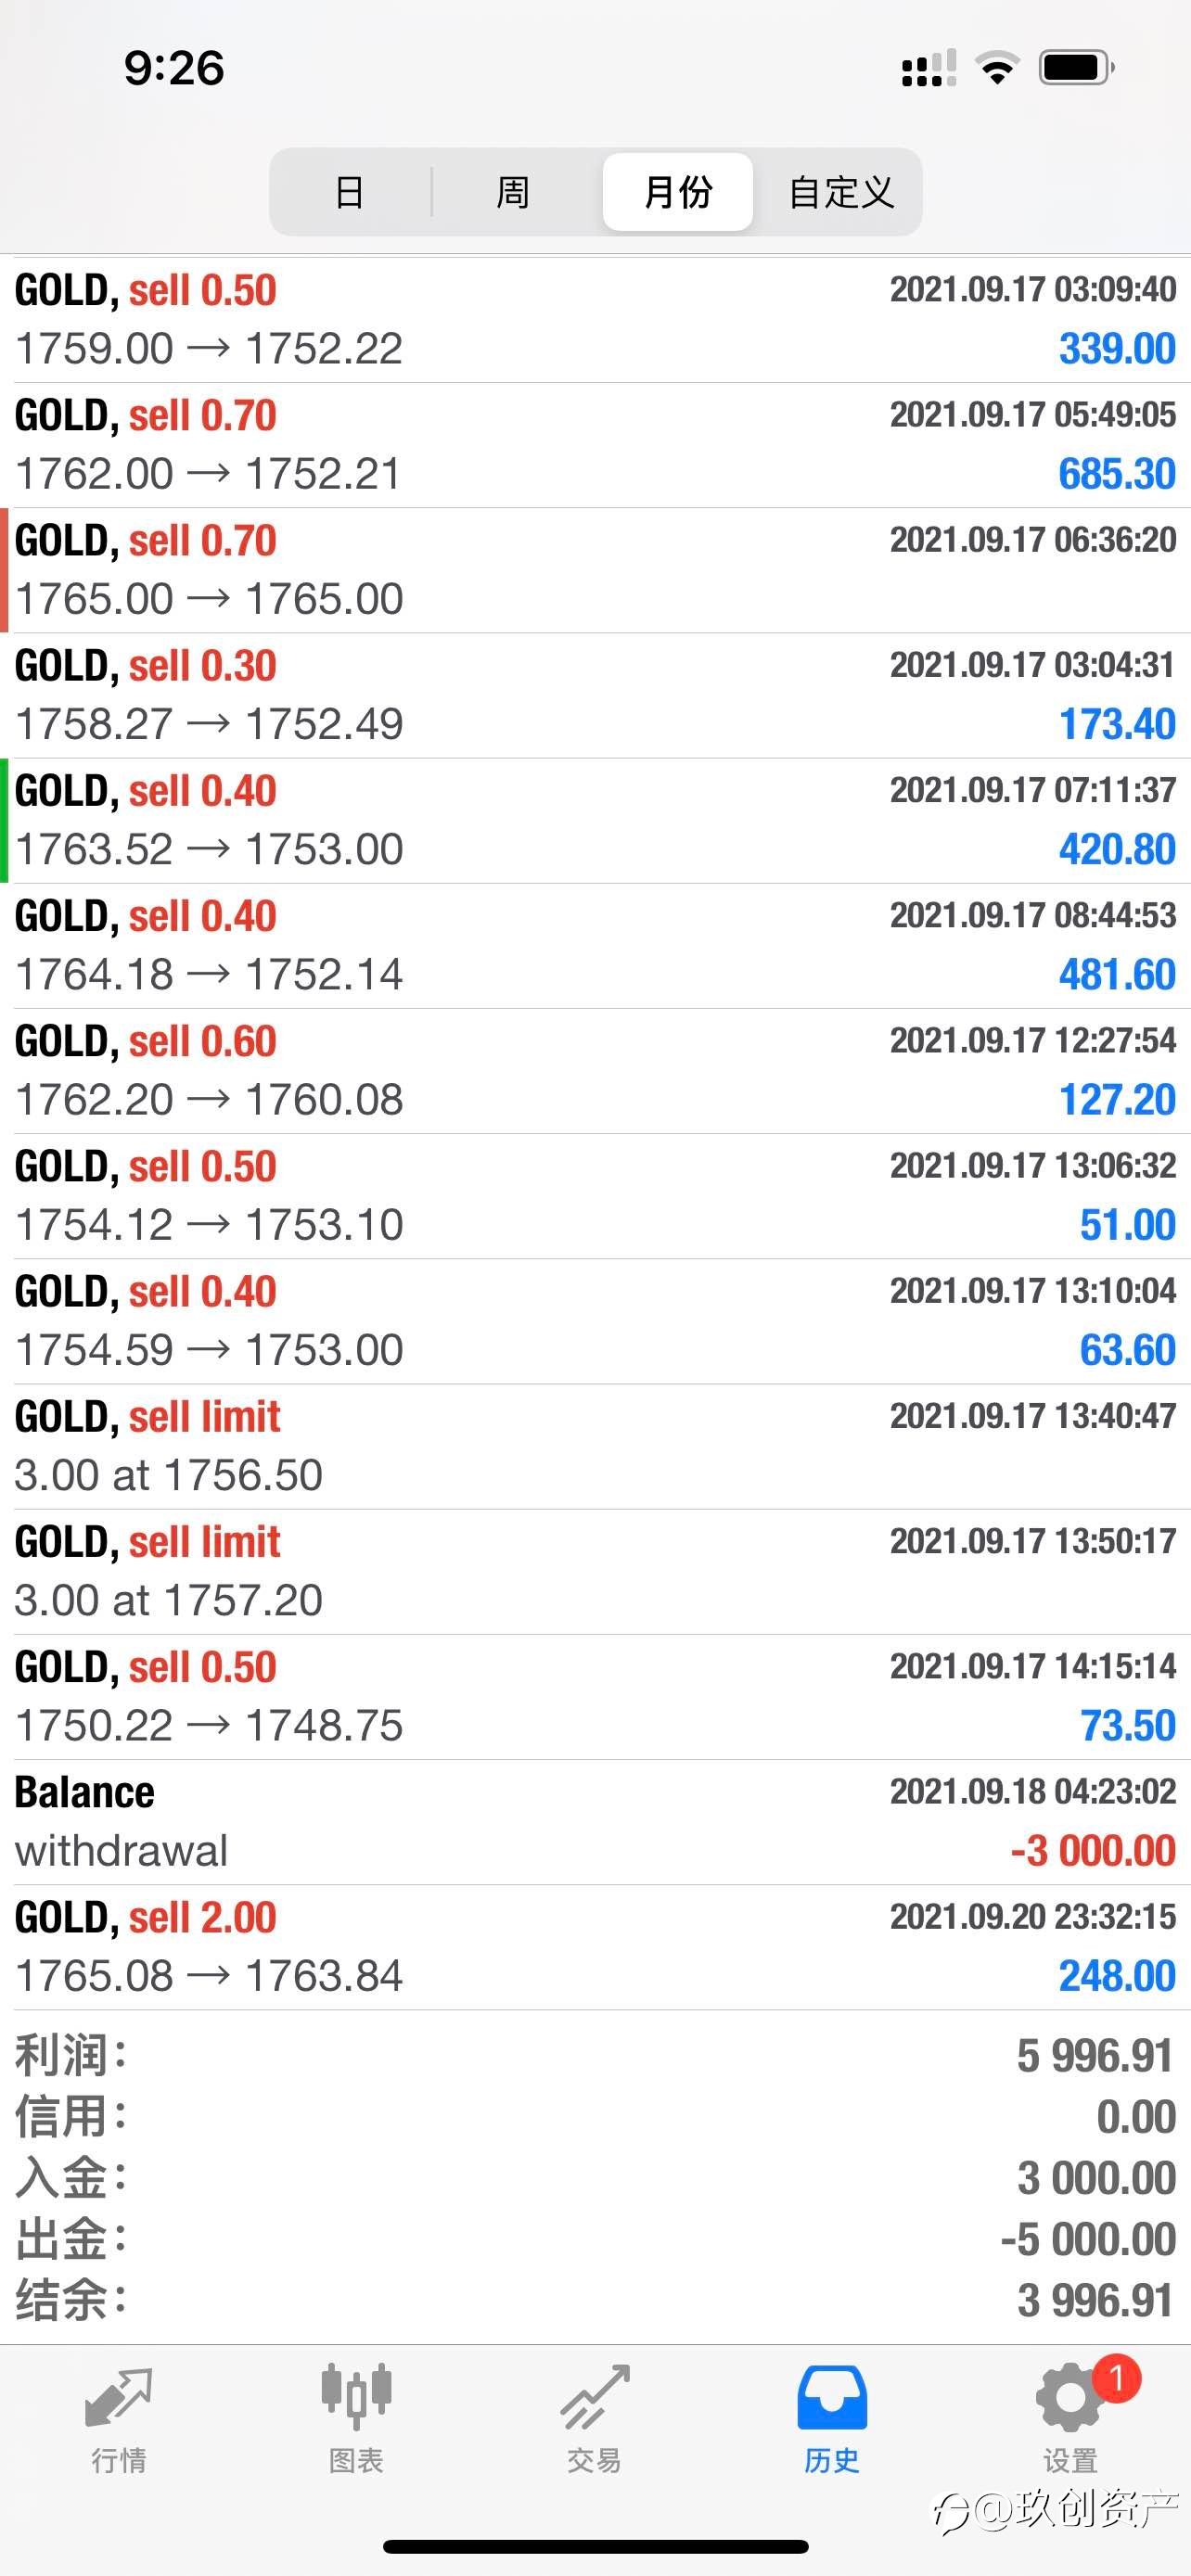This screenshot has height=2576, width=1191.
Task: Select GOLD sell 0.40 trade with 420.80
Action: (x=595, y=820)
